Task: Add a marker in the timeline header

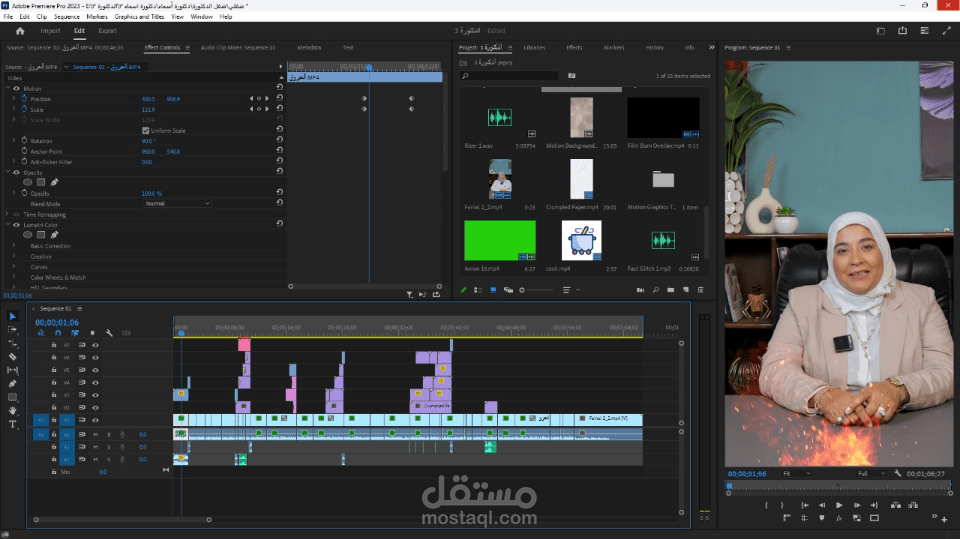Action: point(92,333)
